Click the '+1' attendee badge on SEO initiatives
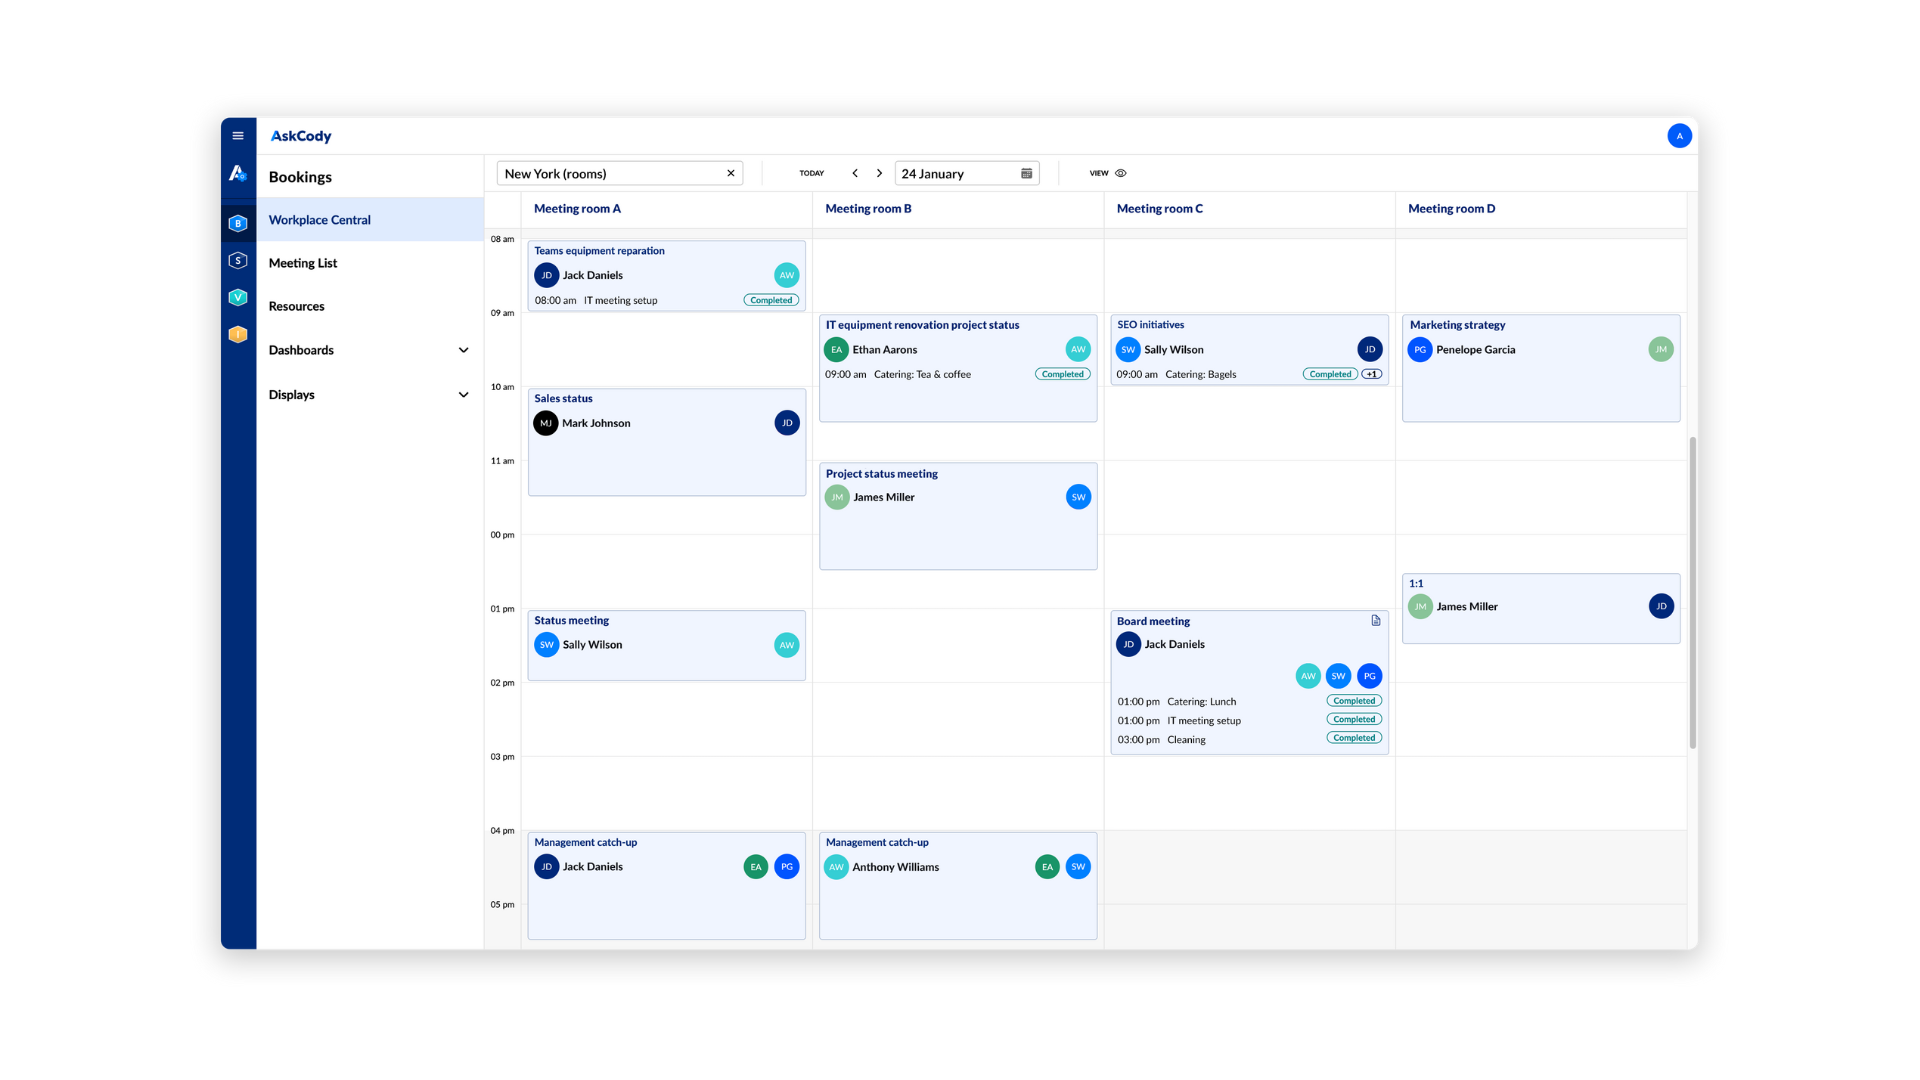This screenshot has height=1080, width=1920. 1371,373
